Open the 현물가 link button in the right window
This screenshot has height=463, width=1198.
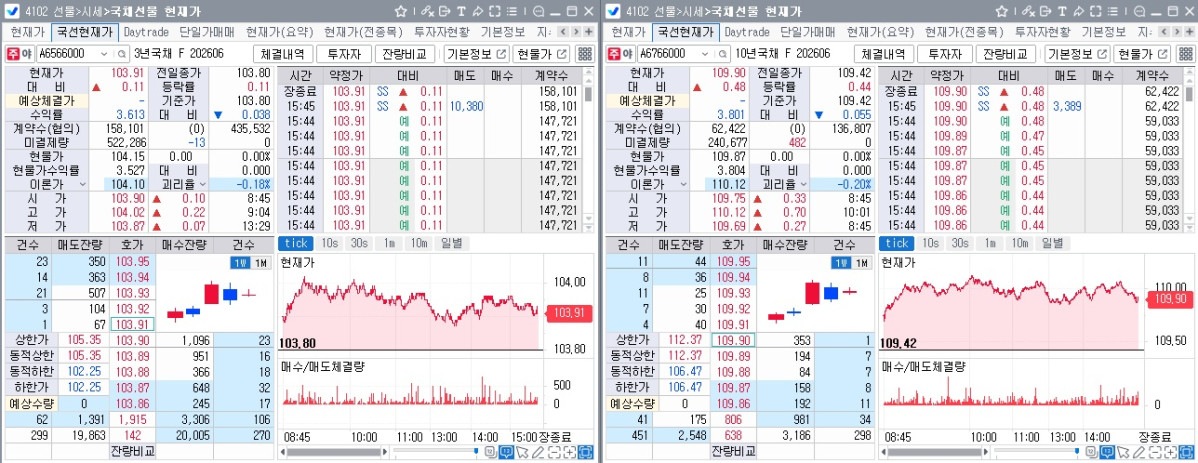click(1142, 54)
